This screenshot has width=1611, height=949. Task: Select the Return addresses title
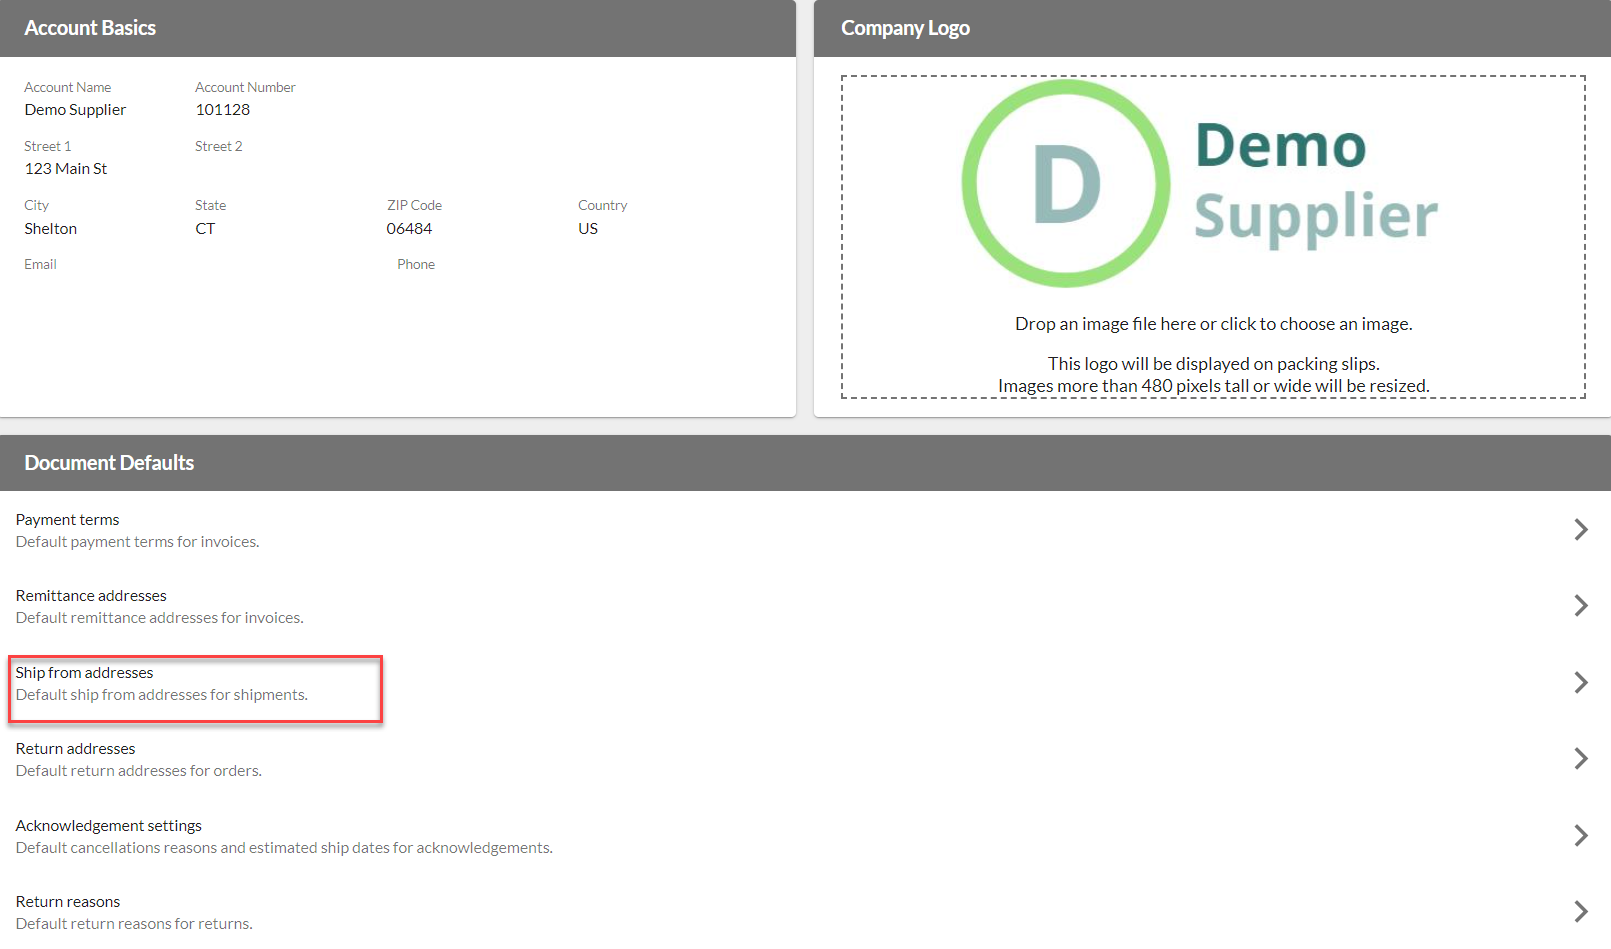(75, 749)
